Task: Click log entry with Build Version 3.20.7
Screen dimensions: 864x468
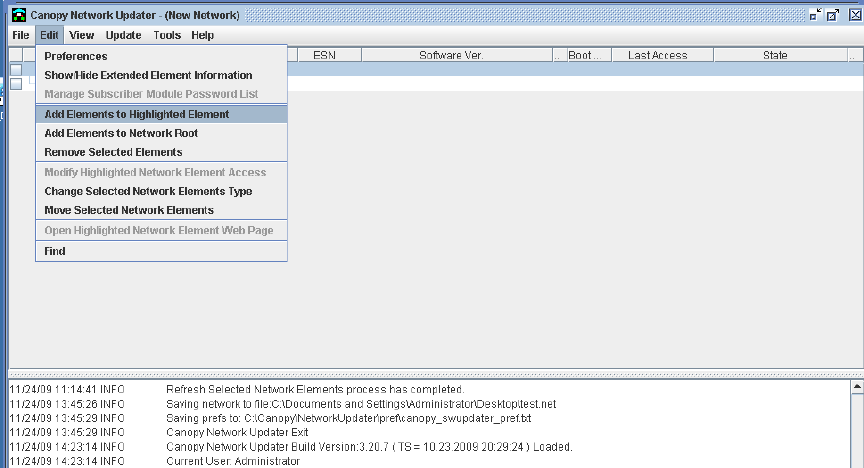Action: click(369, 447)
